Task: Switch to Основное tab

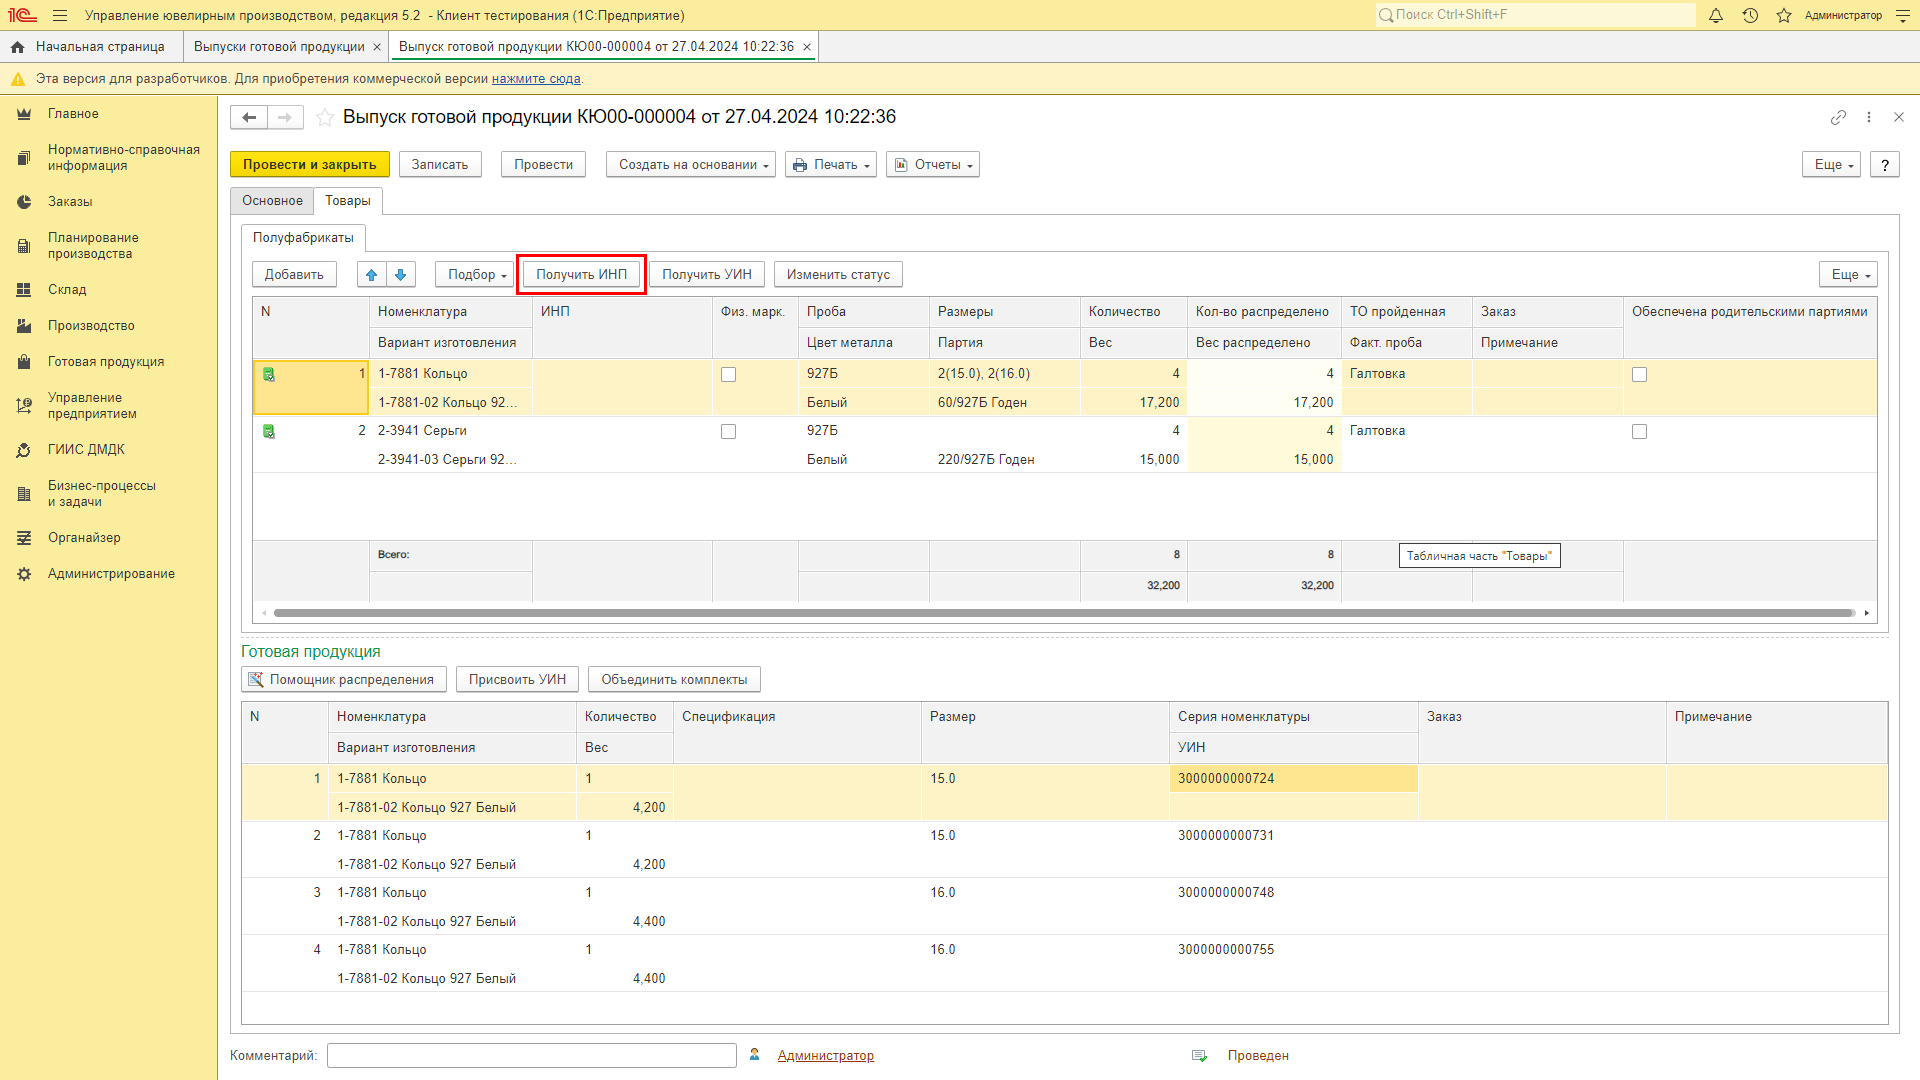Action: click(x=272, y=201)
